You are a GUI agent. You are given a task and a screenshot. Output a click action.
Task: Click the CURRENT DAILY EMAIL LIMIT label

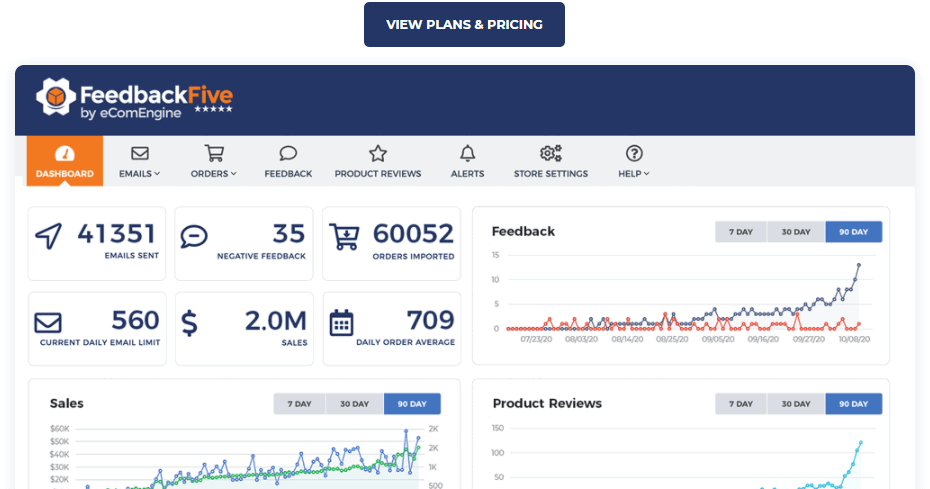coord(100,342)
